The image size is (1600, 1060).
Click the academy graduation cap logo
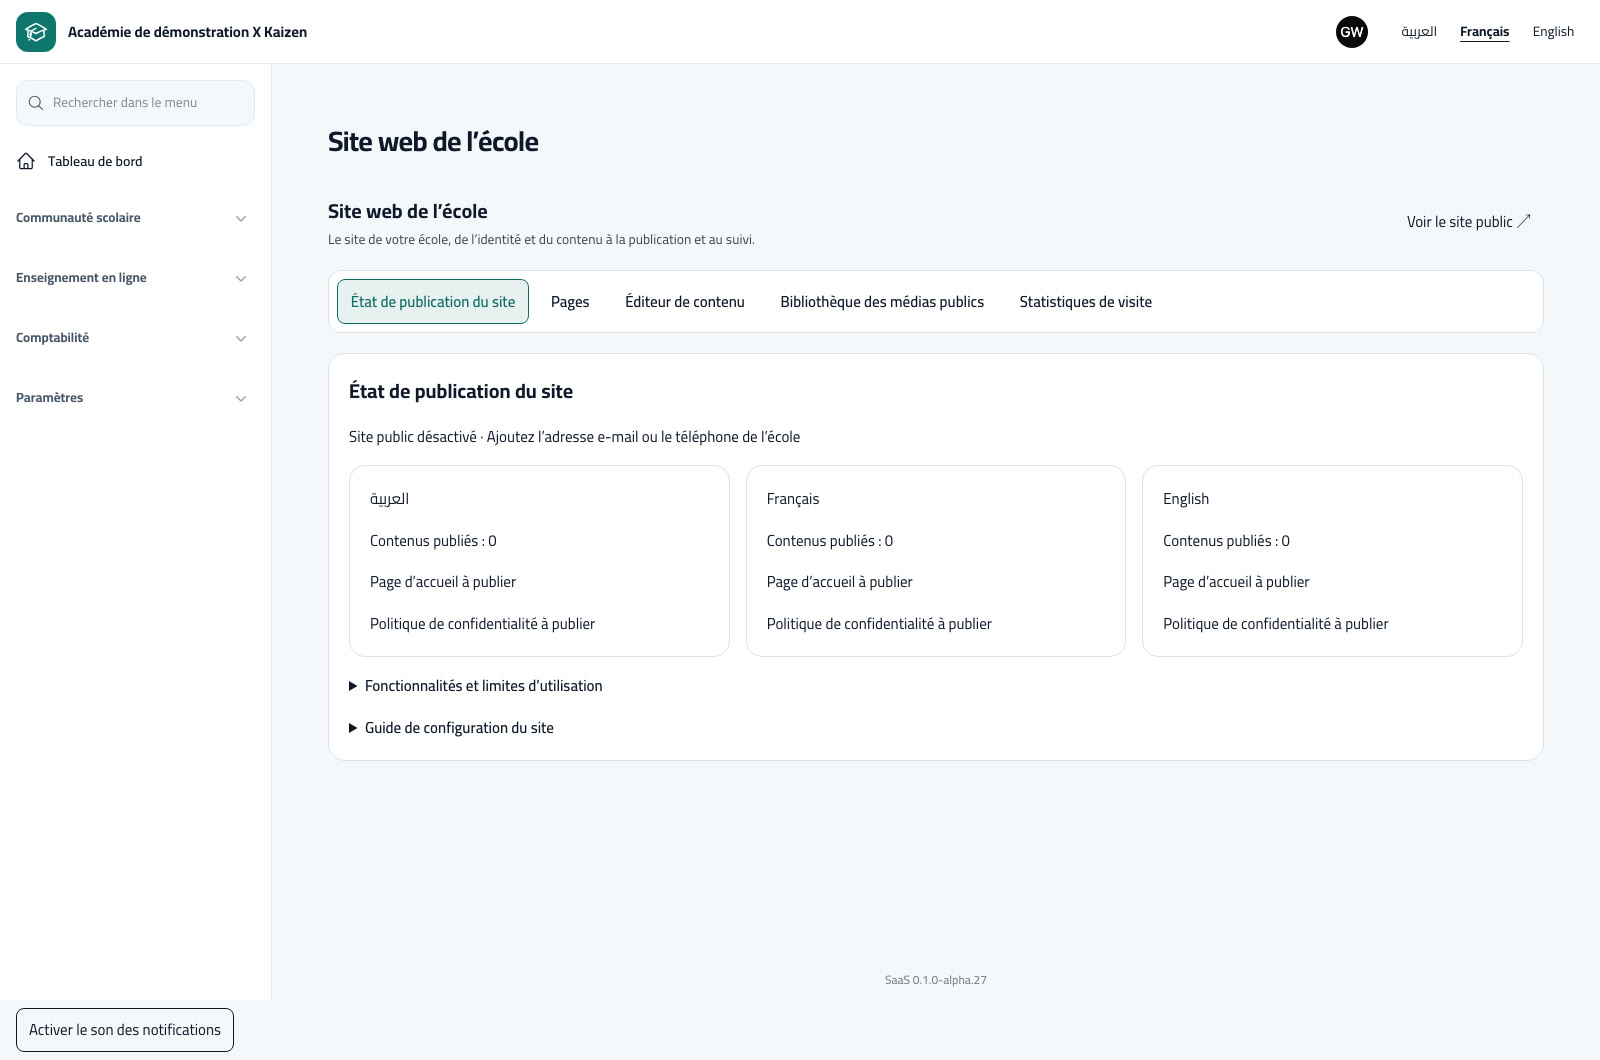[x=36, y=32]
